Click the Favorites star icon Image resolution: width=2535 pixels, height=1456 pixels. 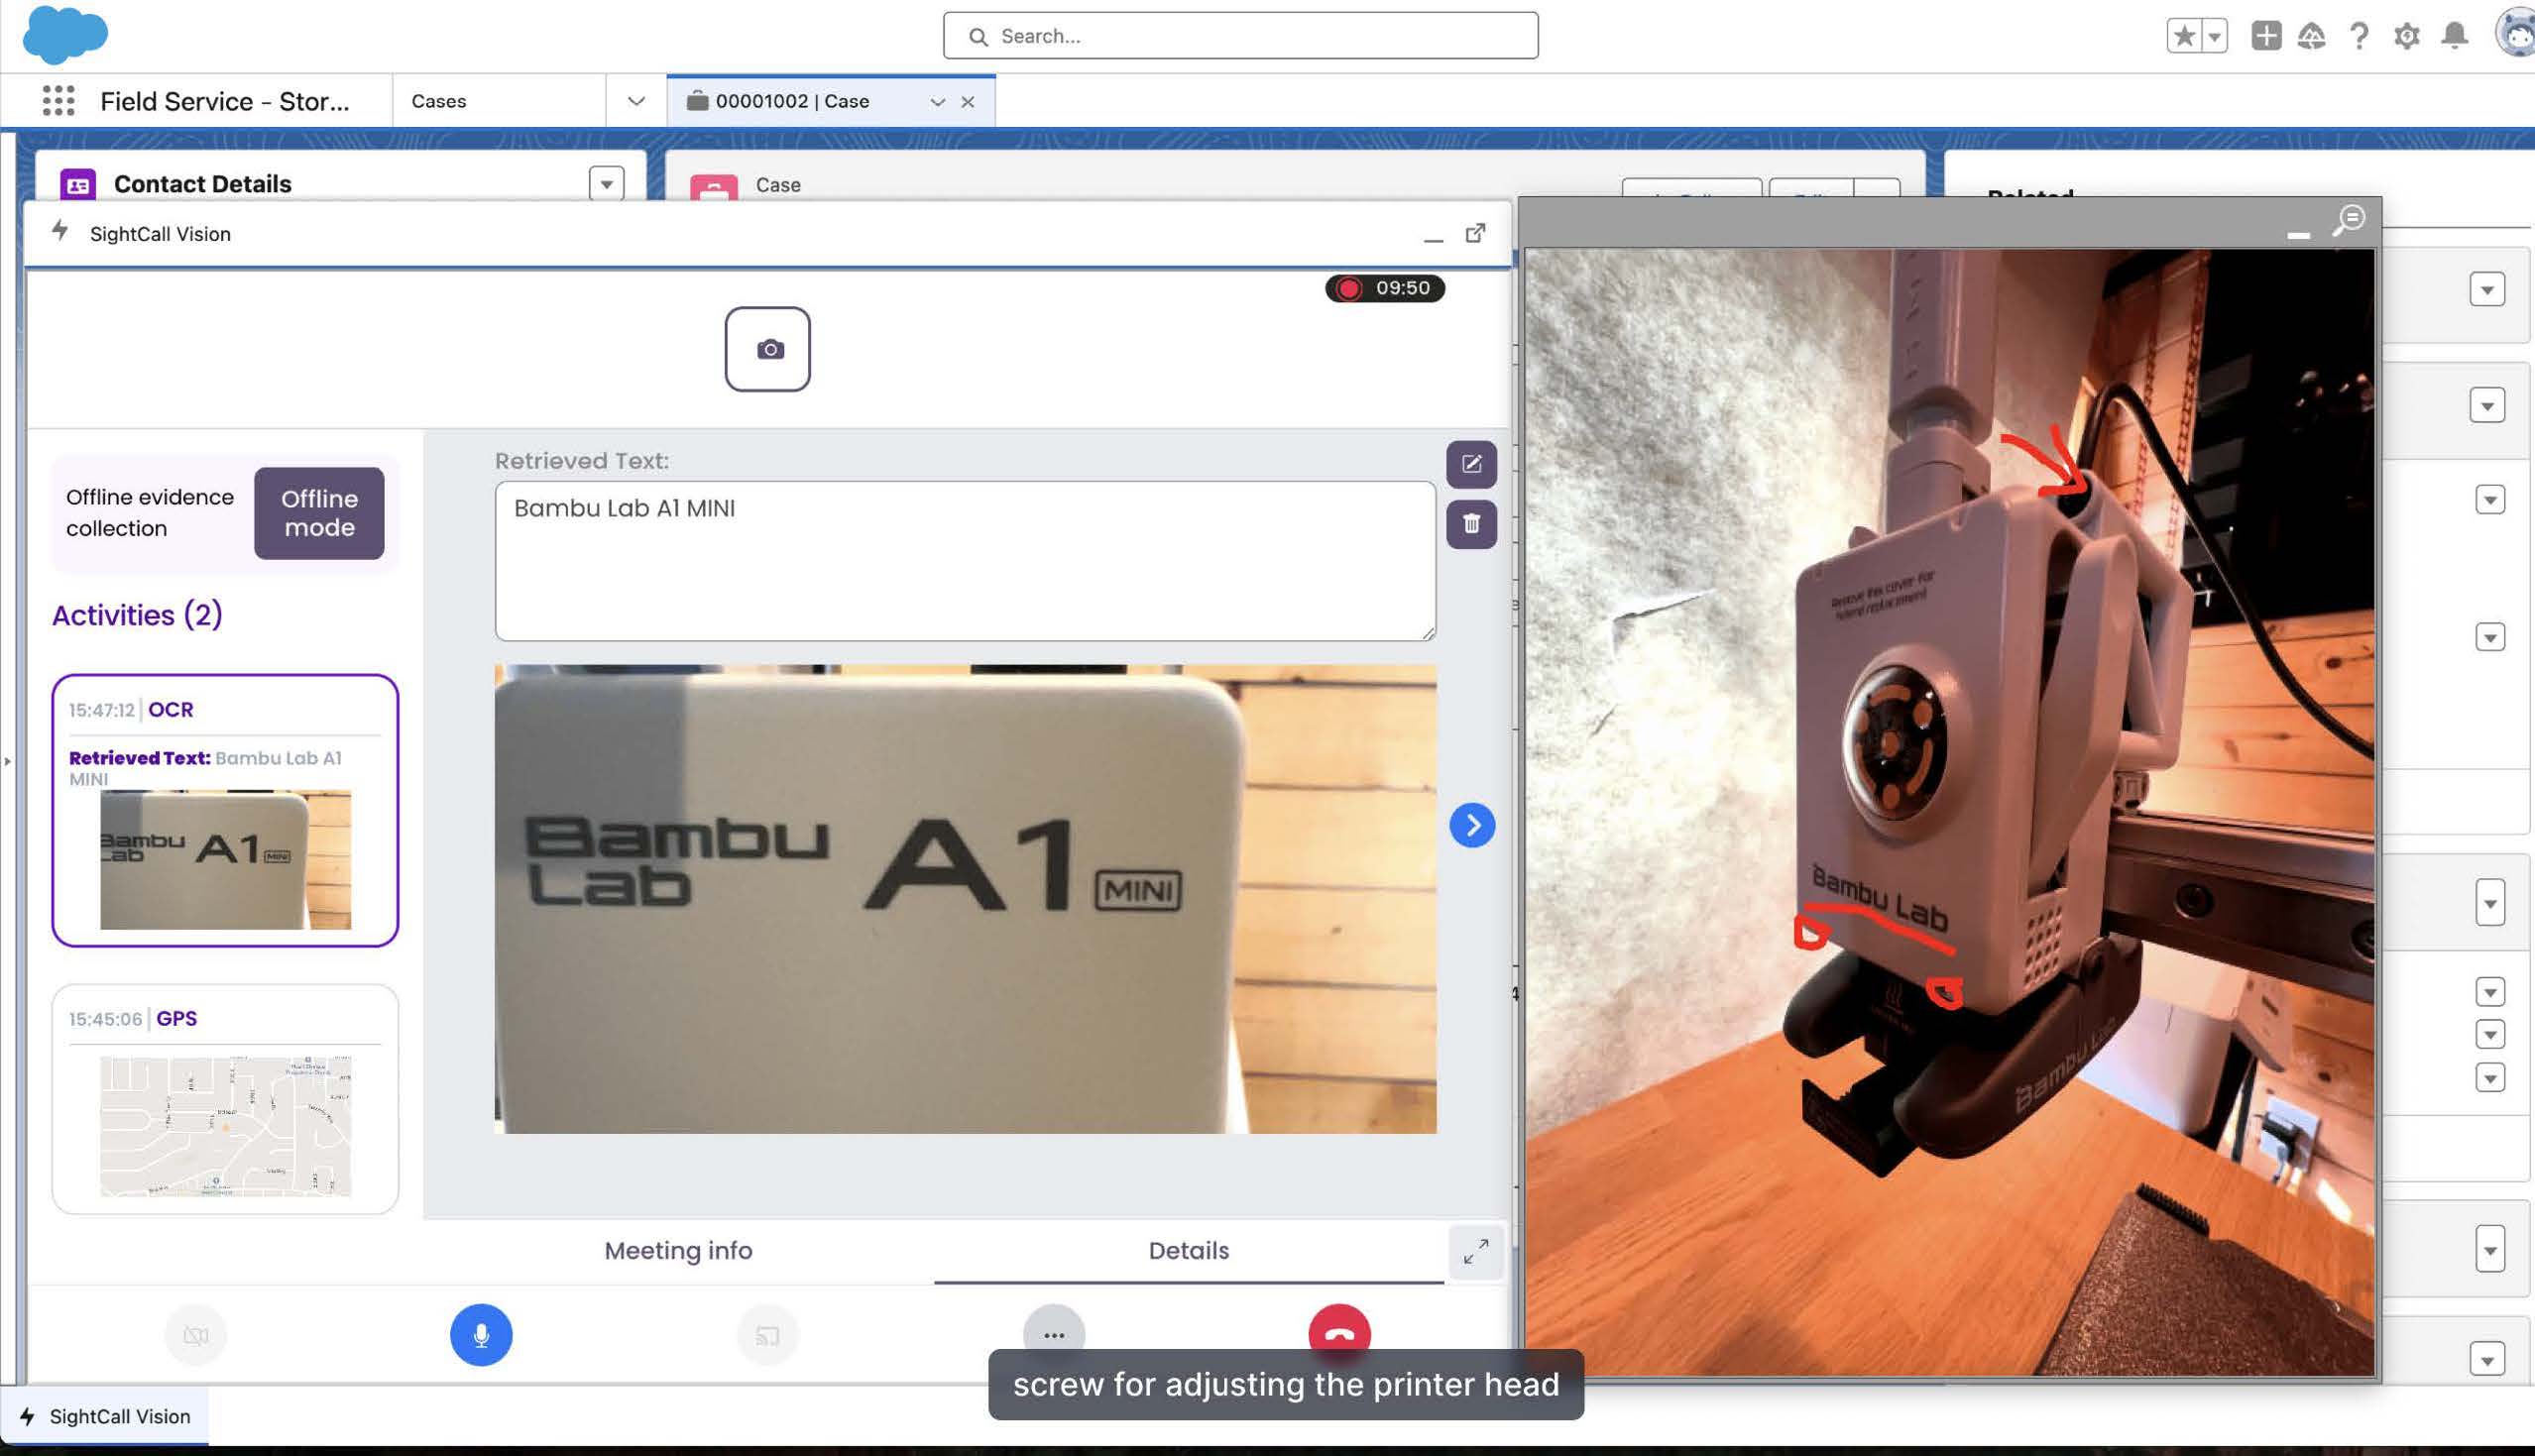(x=2184, y=36)
